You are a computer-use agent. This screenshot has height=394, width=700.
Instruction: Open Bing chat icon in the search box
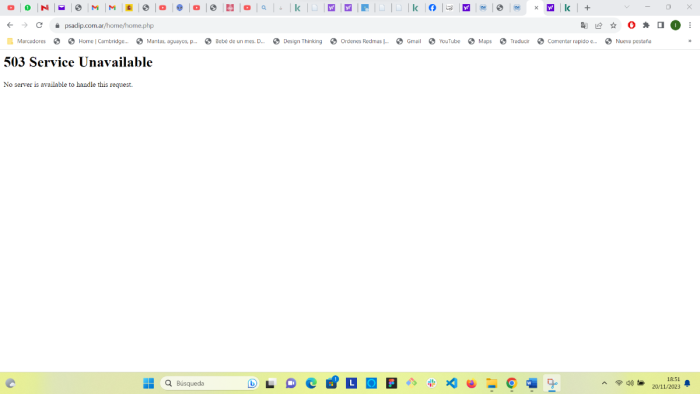(x=252, y=383)
